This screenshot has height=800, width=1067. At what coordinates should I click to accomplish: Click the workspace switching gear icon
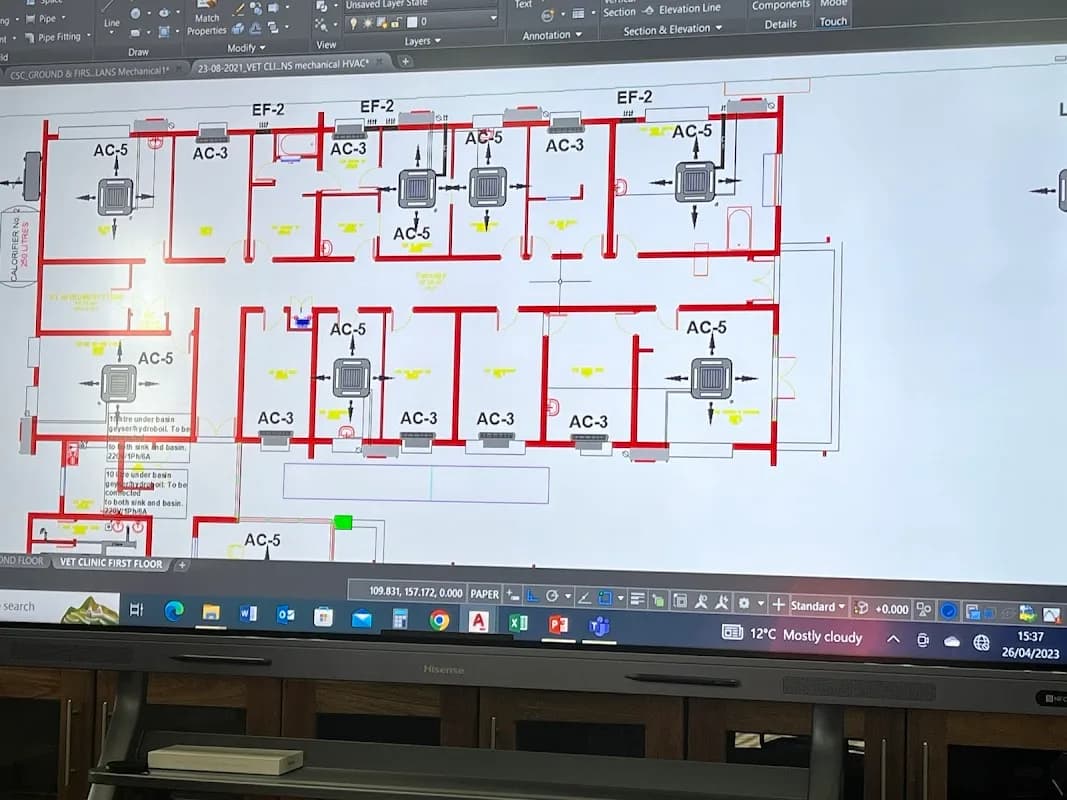click(x=744, y=603)
